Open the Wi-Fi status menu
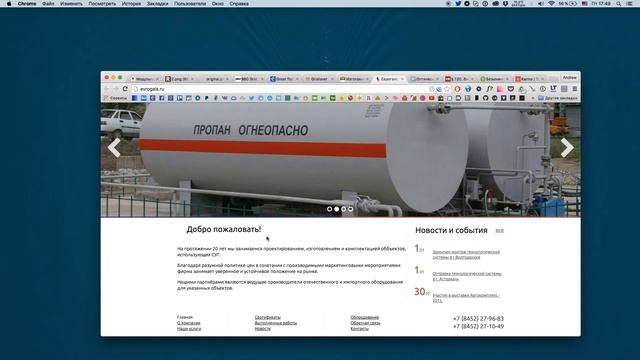The image size is (640, 360). 551,4
